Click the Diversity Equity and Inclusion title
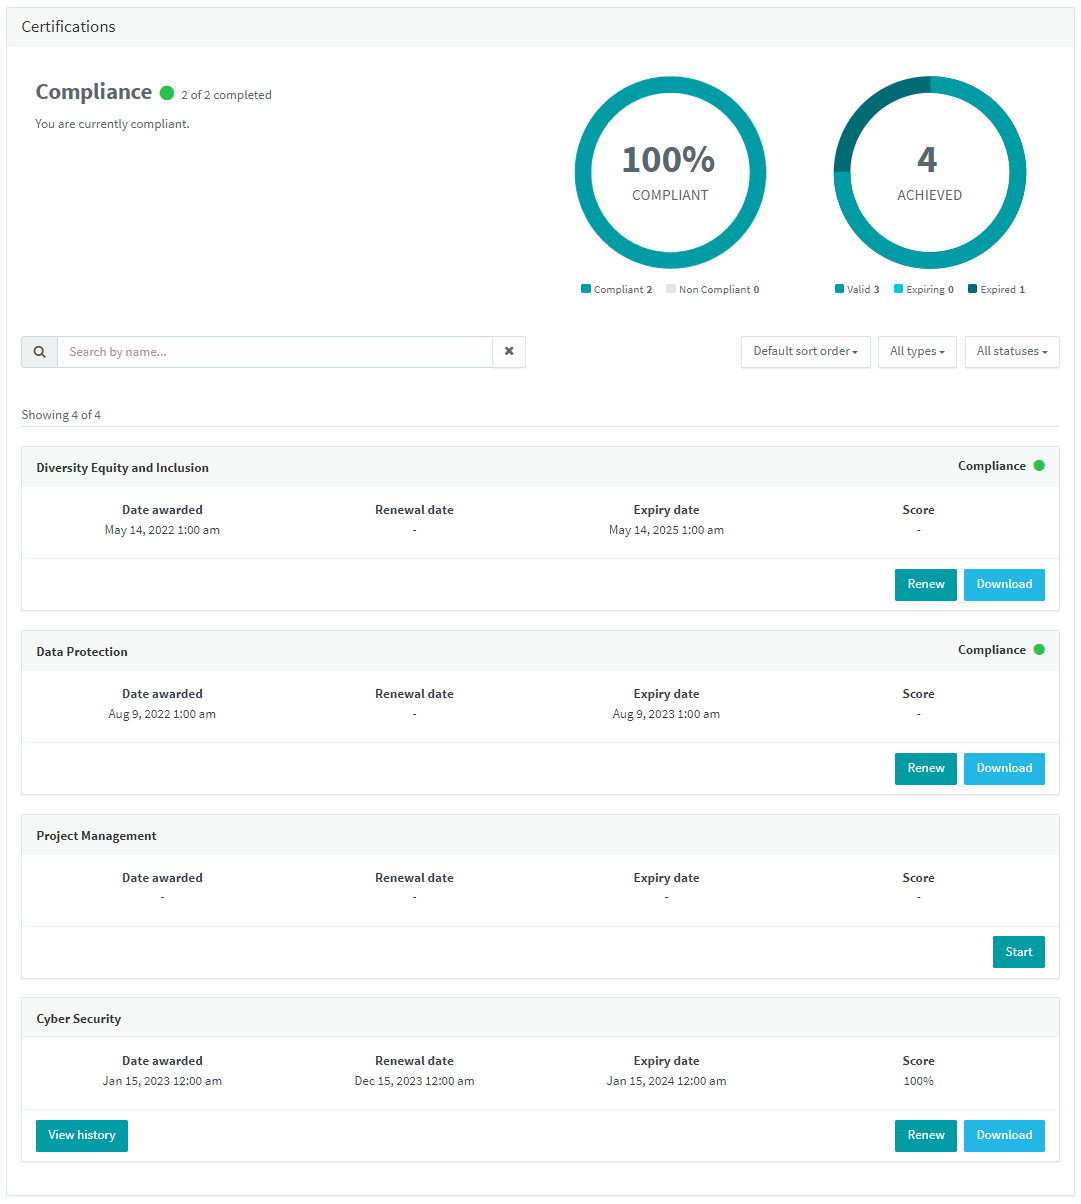 [x=123, y=468]
